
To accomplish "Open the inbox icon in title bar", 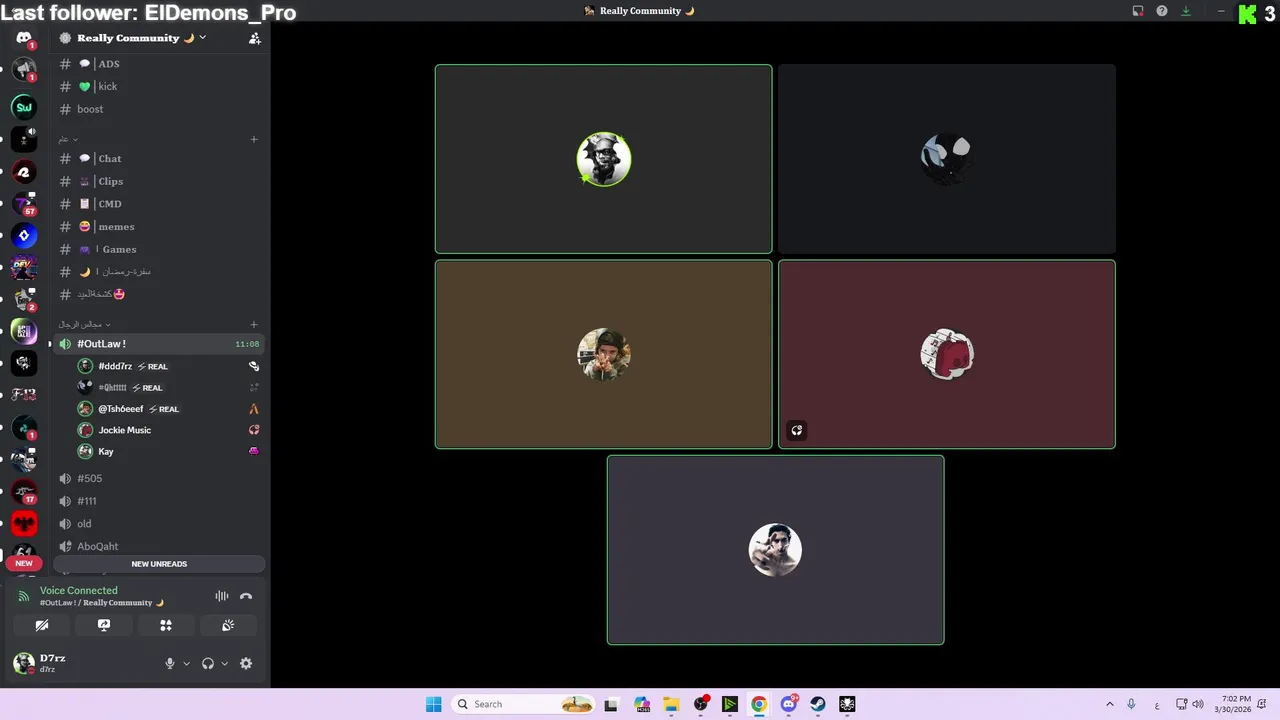I will (1138, 11).
